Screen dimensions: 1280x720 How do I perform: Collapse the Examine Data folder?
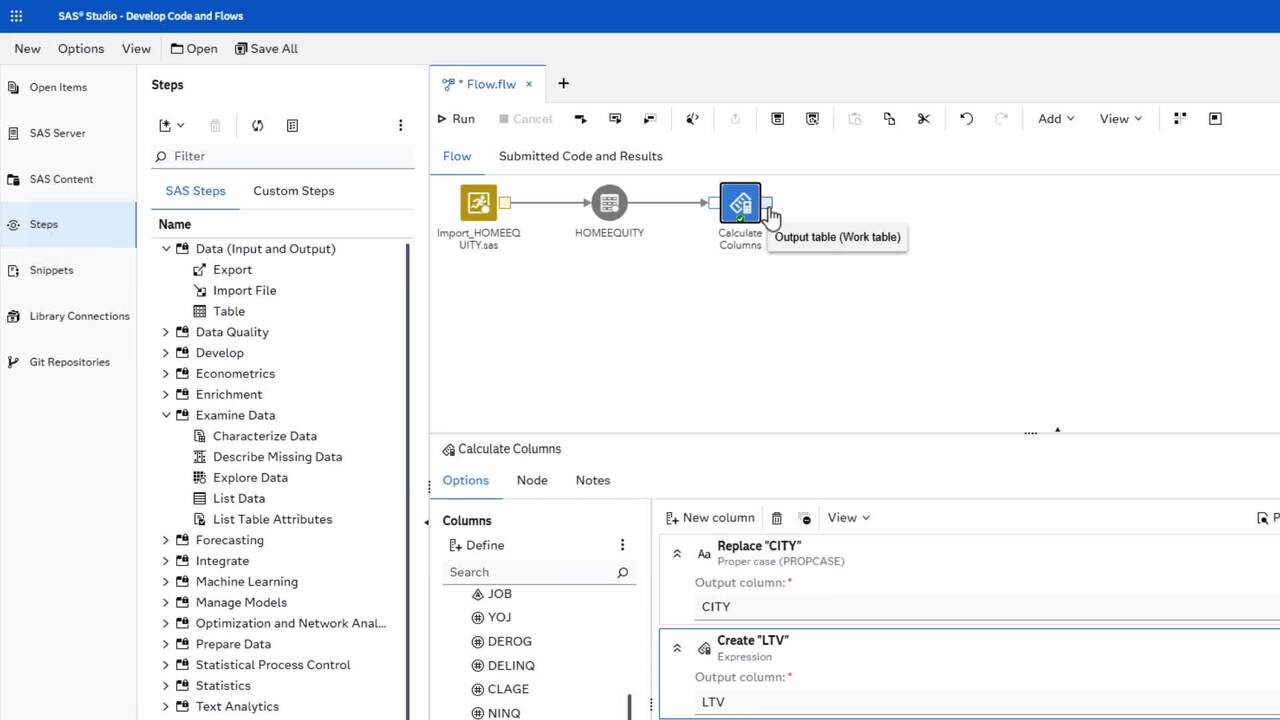click(x=166, y=415)
